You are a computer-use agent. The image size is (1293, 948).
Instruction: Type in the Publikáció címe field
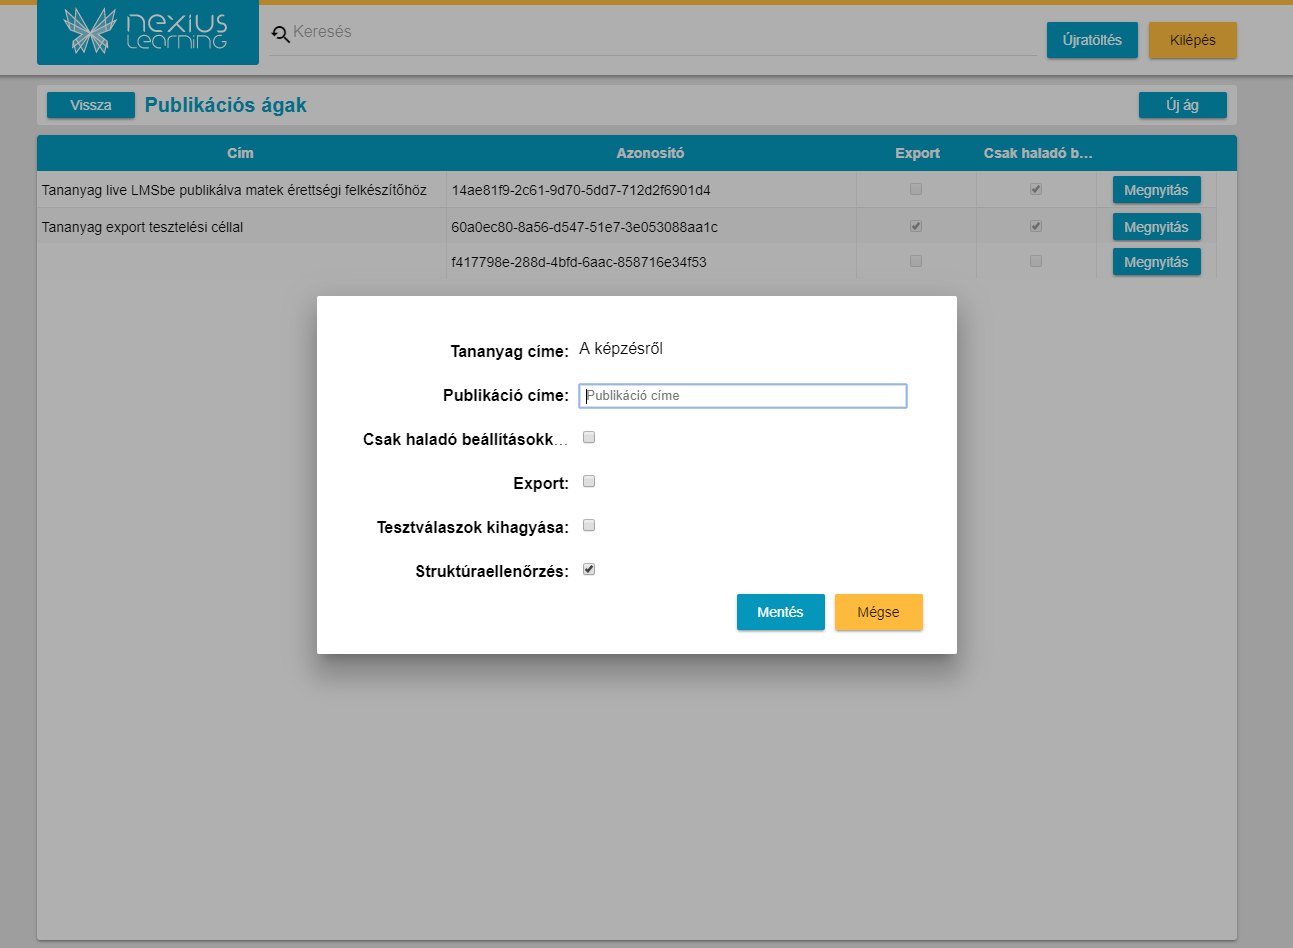[x=742, y=396]
